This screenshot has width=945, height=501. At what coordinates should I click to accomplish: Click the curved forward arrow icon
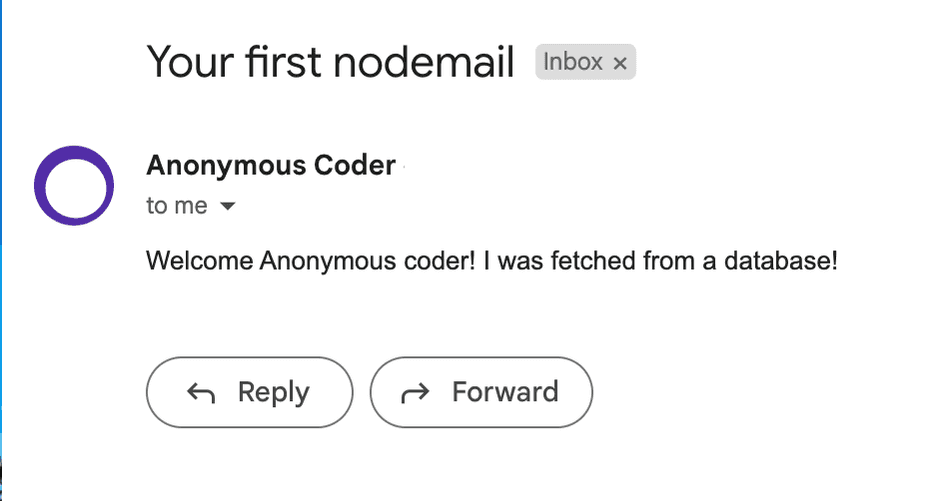[415, 392]
